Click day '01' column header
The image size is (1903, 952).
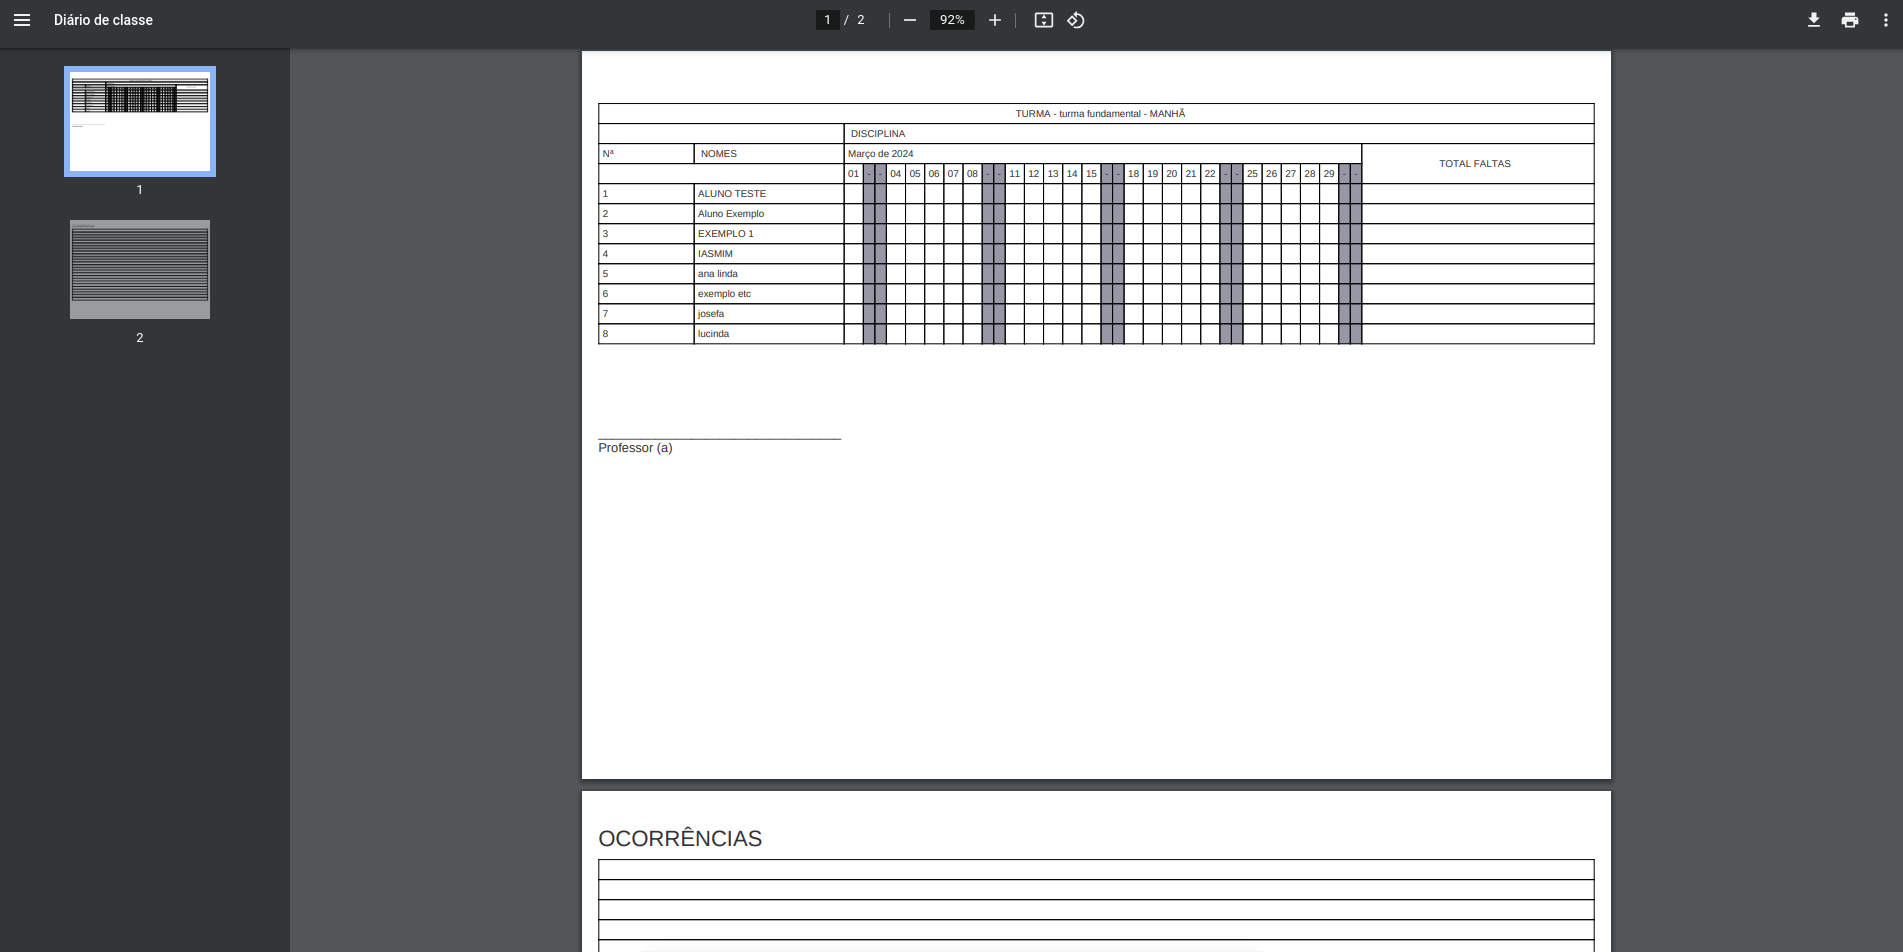coord(853,174)
